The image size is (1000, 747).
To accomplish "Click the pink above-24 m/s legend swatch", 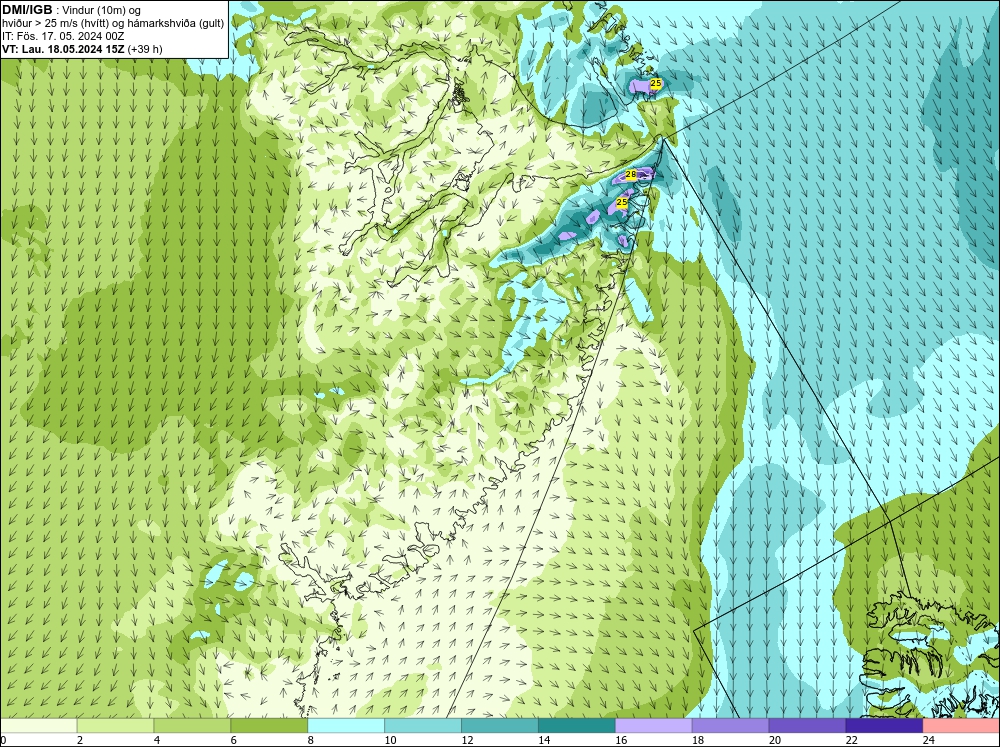I will (x=961, y=725).
